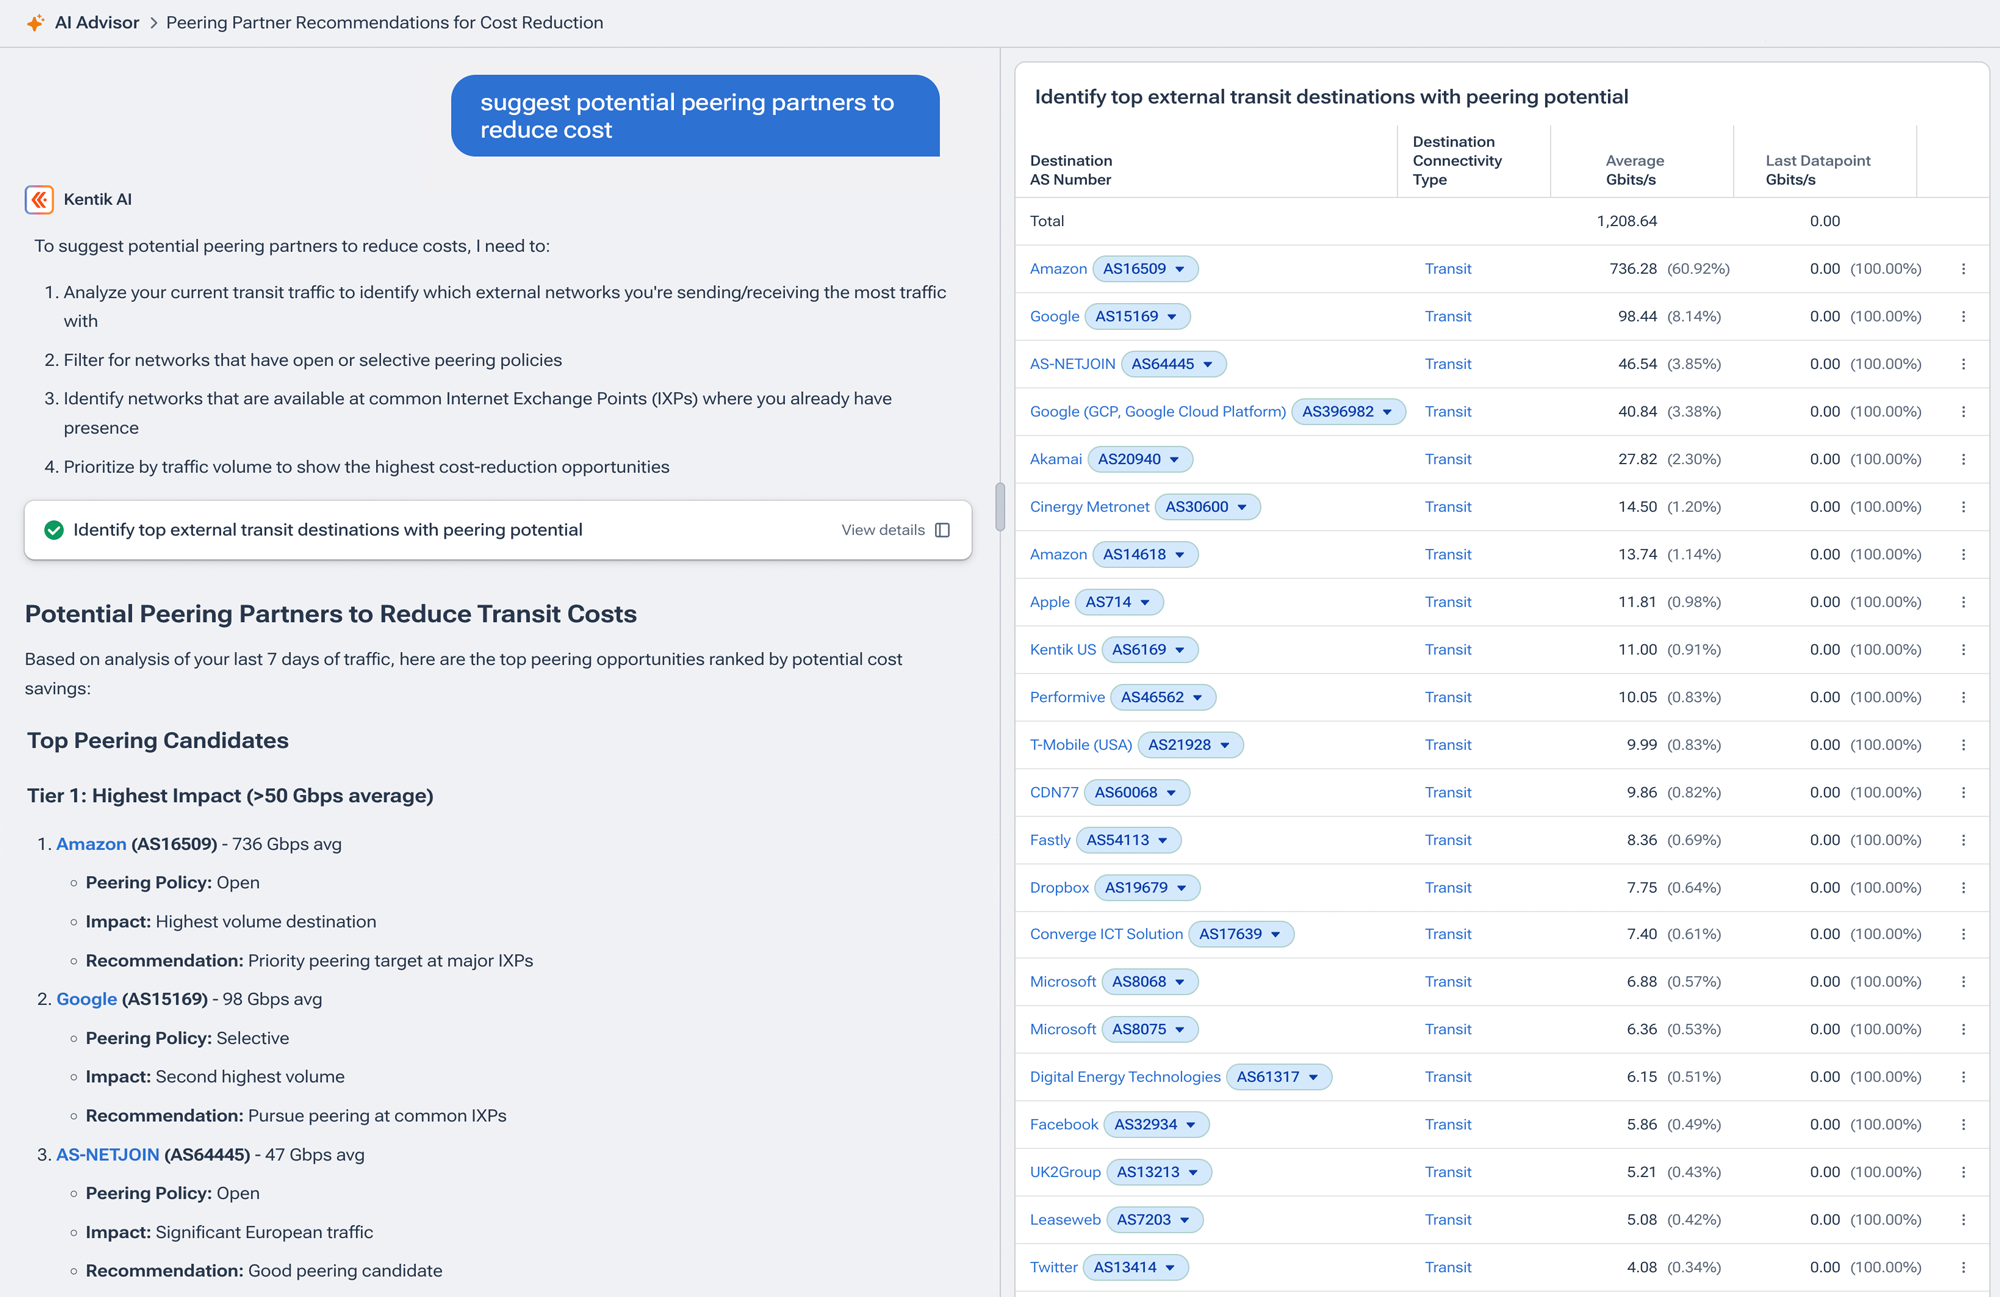Expand the AS396982 dropdown for Google Cloud
Screen dimensions: 2000x1297
point(1349,411)
